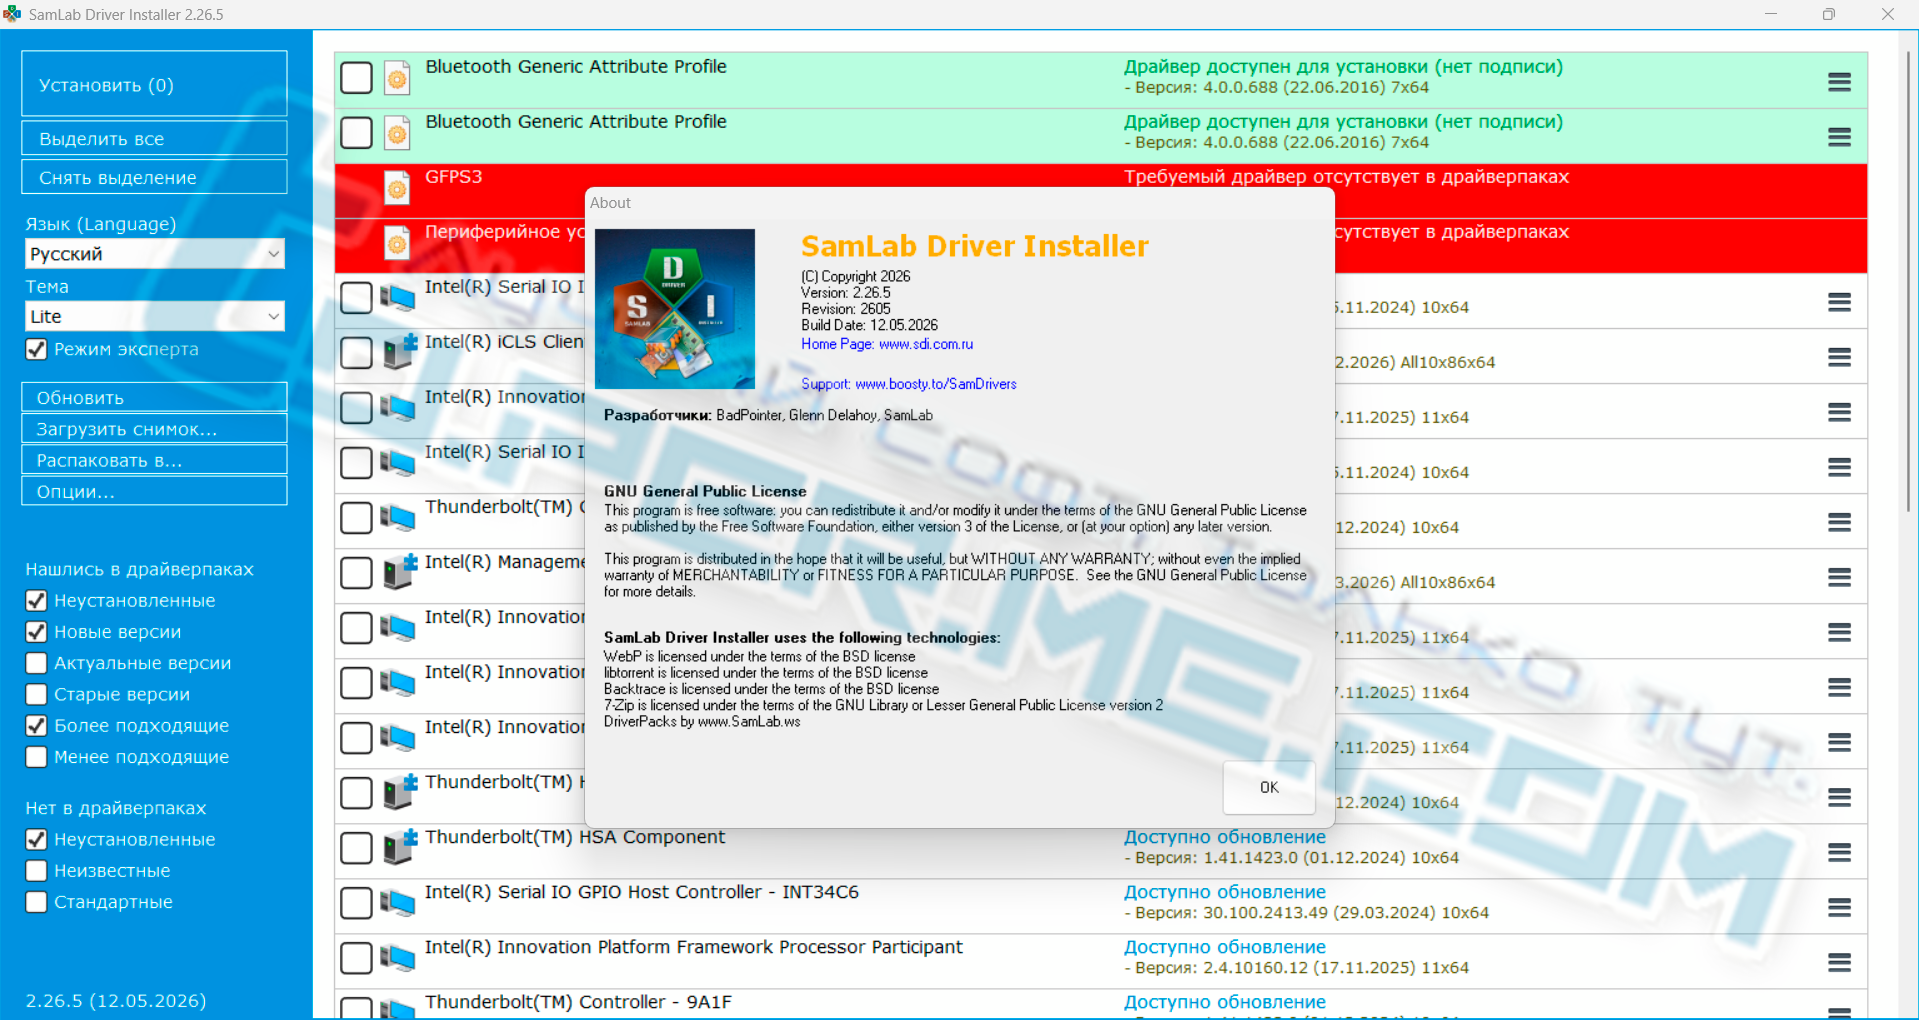Image resolution: width=1919 pixels, height=1020 pixels.
Task: Tick checkbox for Innovation Platform Framework Processor Participant
Action: [x=356, y=958]
